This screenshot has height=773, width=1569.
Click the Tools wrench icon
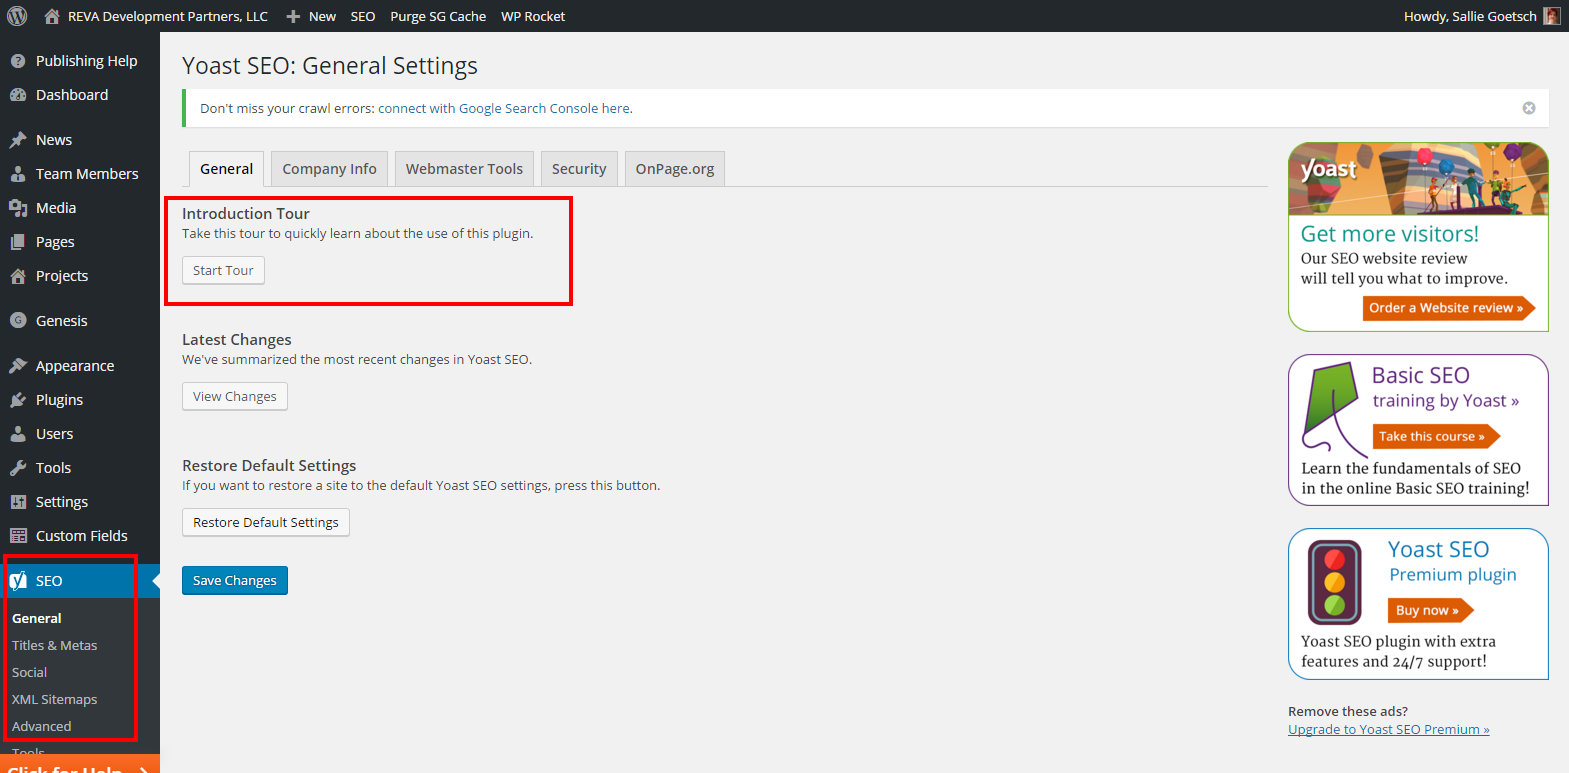coord(18,468)
